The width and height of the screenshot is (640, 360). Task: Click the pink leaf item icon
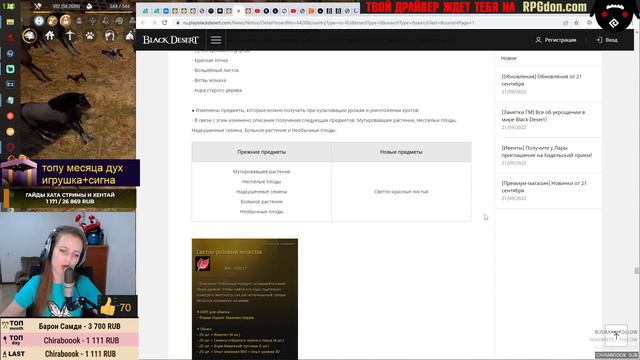203,264
